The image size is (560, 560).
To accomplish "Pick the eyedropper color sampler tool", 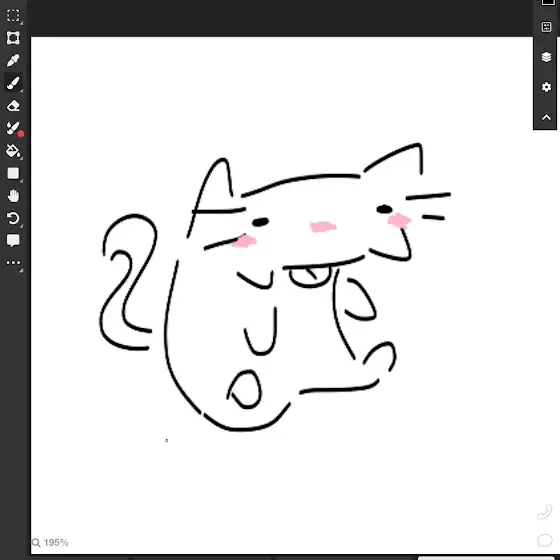I will (x=13, y=60).
